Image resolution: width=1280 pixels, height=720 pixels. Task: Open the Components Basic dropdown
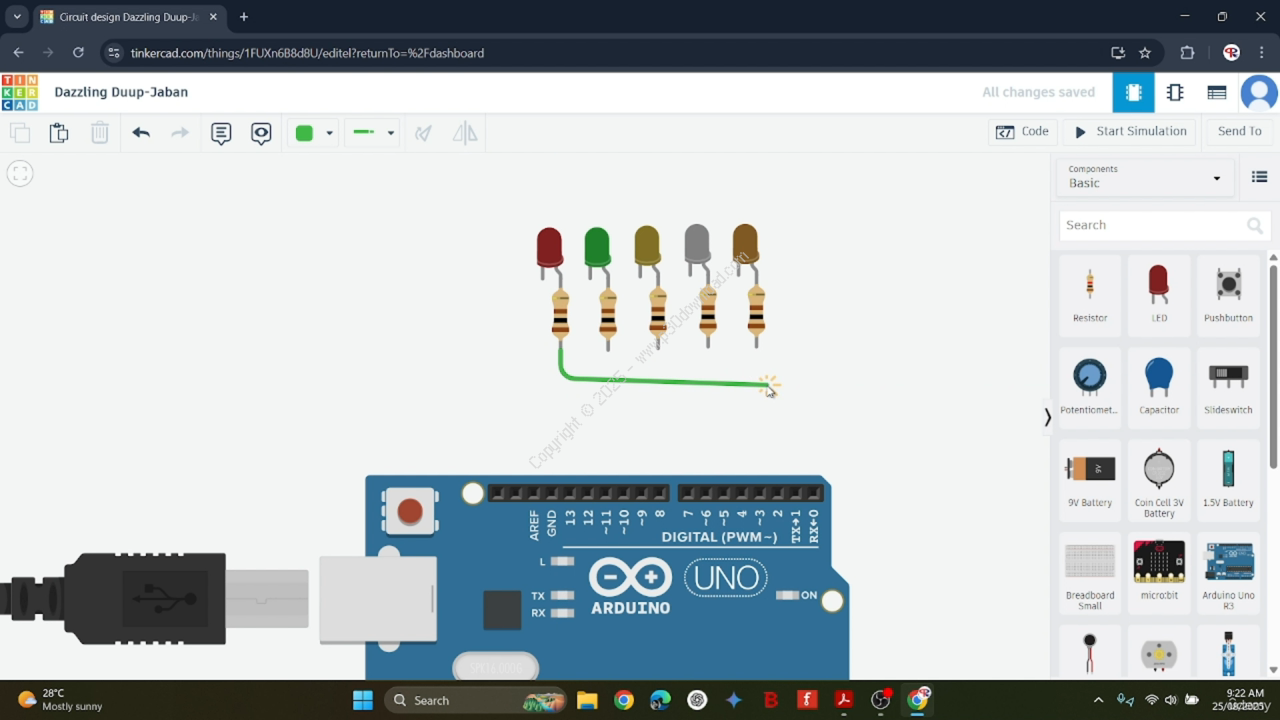(x=1144, y=177)
